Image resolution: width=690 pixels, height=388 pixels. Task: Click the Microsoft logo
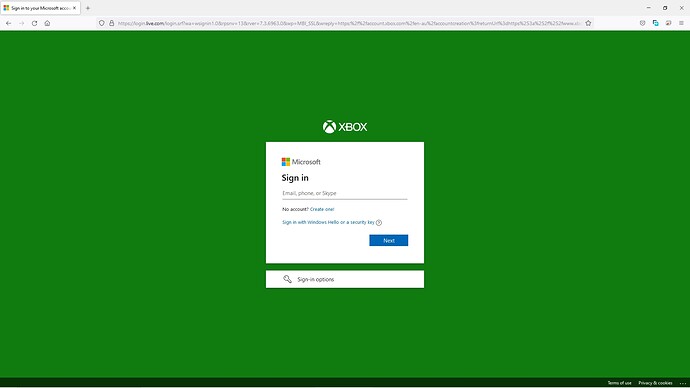301,162
